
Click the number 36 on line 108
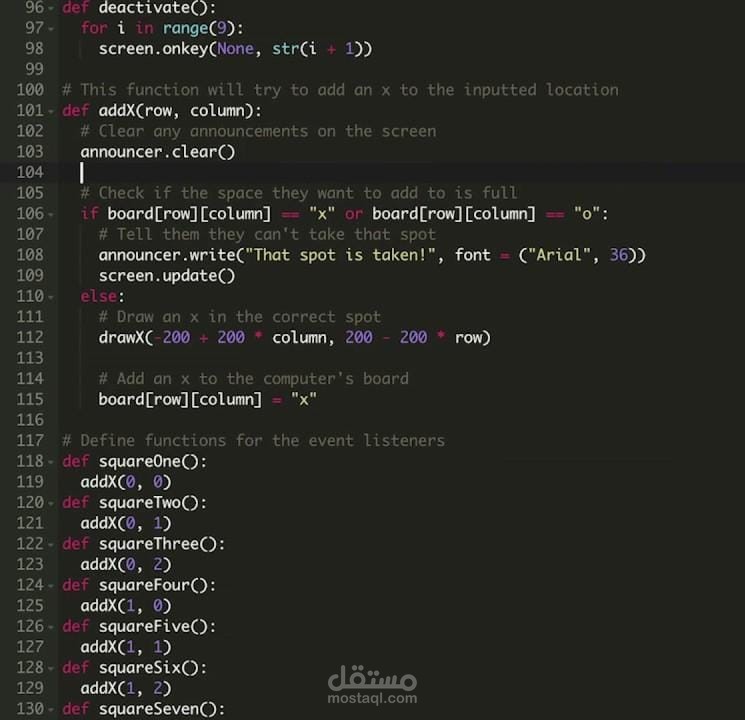[x=619, y=255]
